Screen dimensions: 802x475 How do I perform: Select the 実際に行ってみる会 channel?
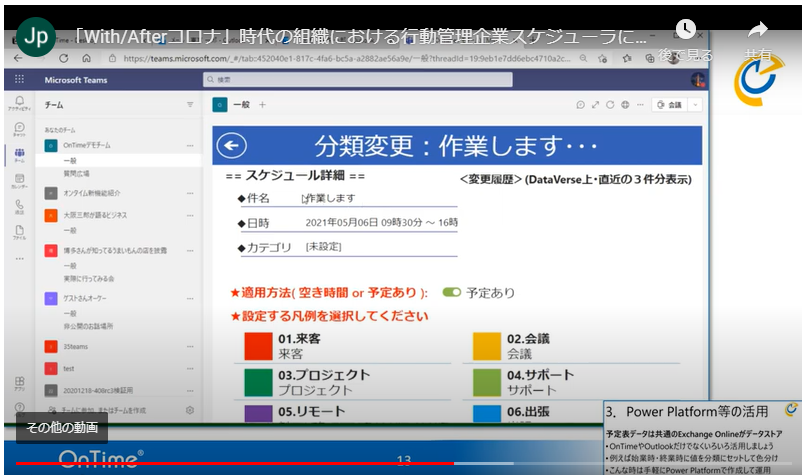click(88, 279)
